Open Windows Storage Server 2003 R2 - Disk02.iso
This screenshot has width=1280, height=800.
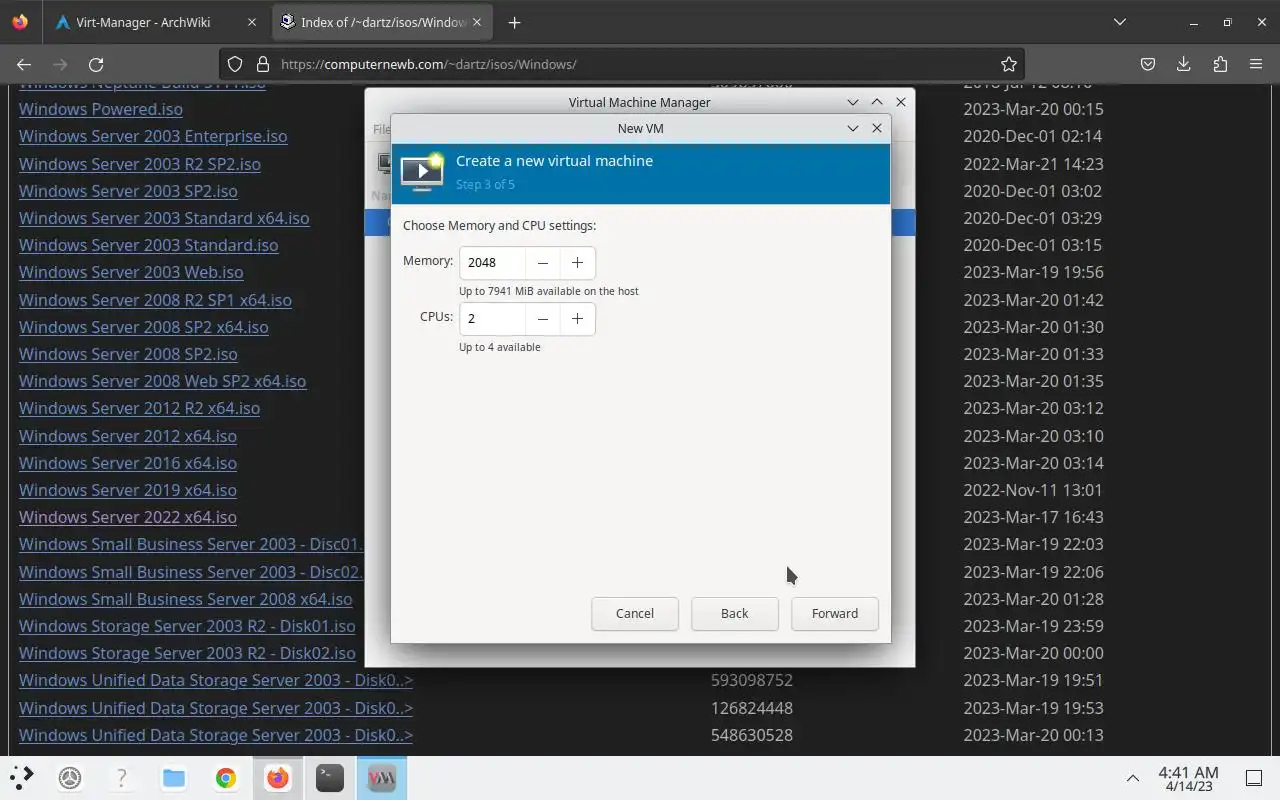tap(187, 653)
